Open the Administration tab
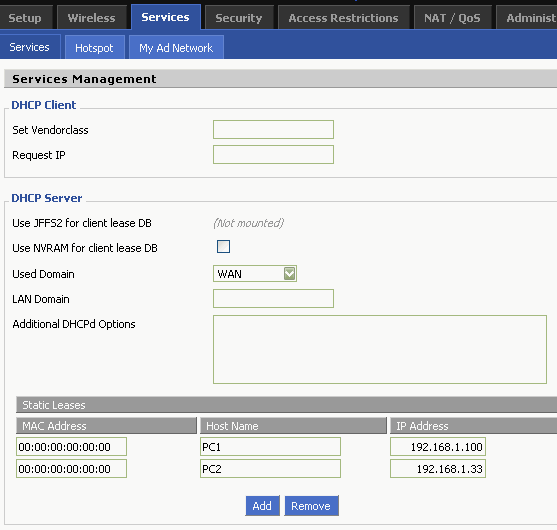The height and width of the screenshot is (530, 557). pos(527,18)
